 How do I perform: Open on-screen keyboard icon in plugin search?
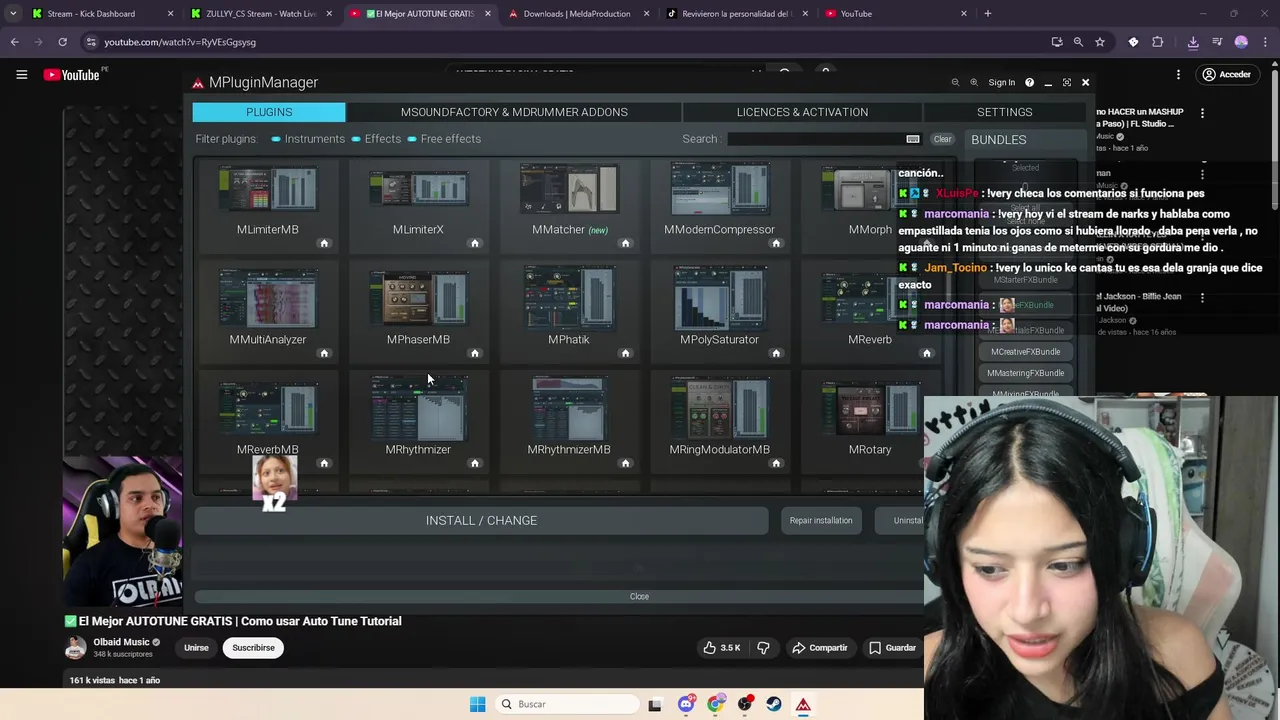click(x=913, y=139)
